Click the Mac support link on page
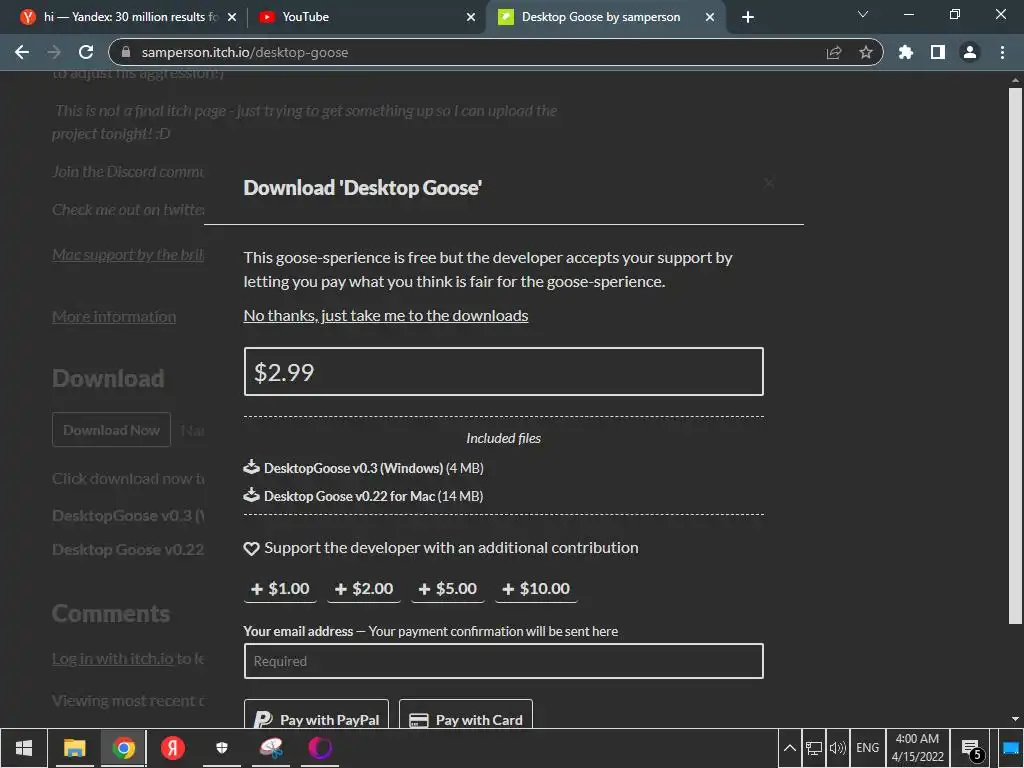The width and height of the screenshot is (1024, 768). coord(128,255)
